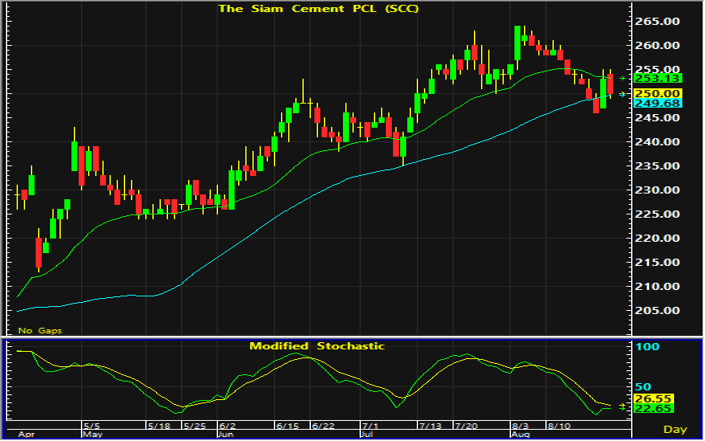Click the yellow 250.00 price tag

click(x=658, y=94)
